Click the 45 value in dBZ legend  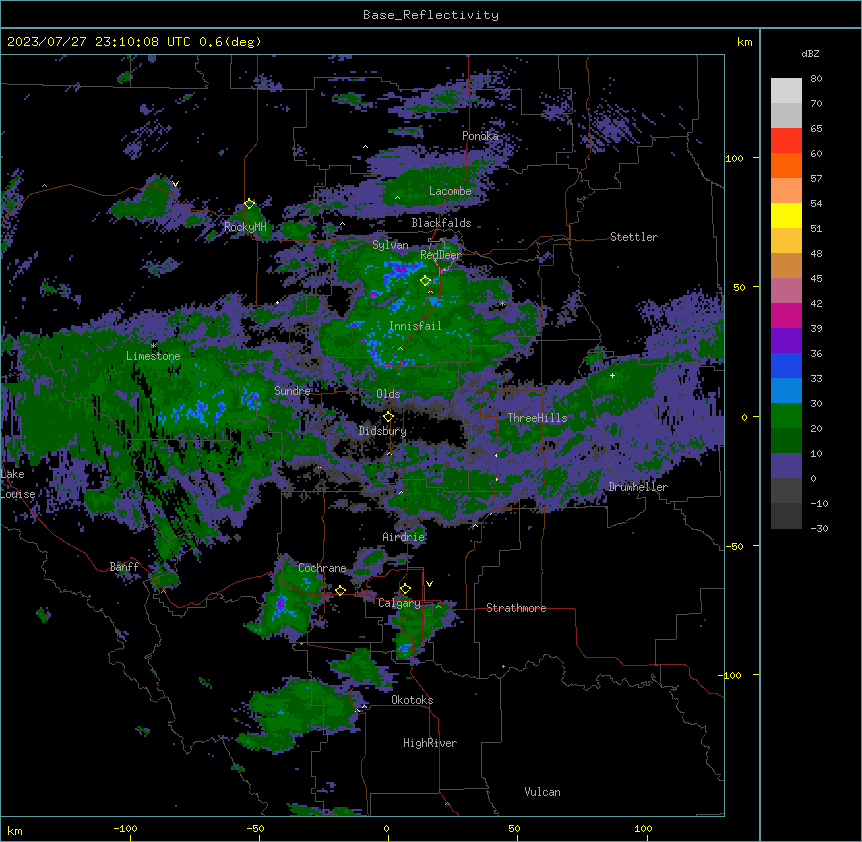(816, 279)
